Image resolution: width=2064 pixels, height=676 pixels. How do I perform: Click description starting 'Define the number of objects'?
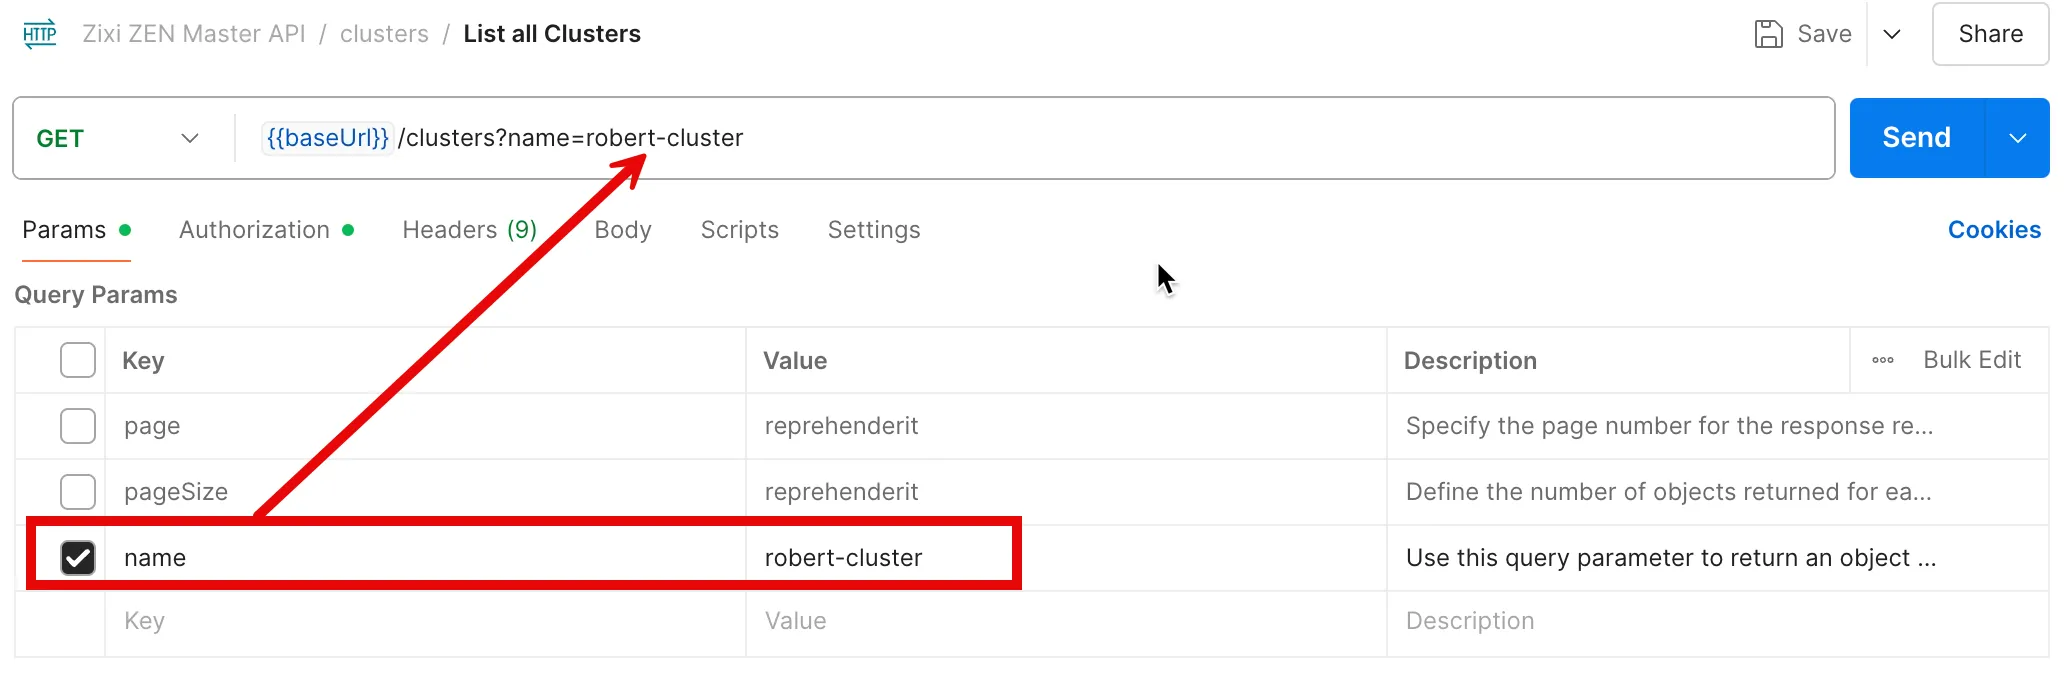pos(1668,492)
